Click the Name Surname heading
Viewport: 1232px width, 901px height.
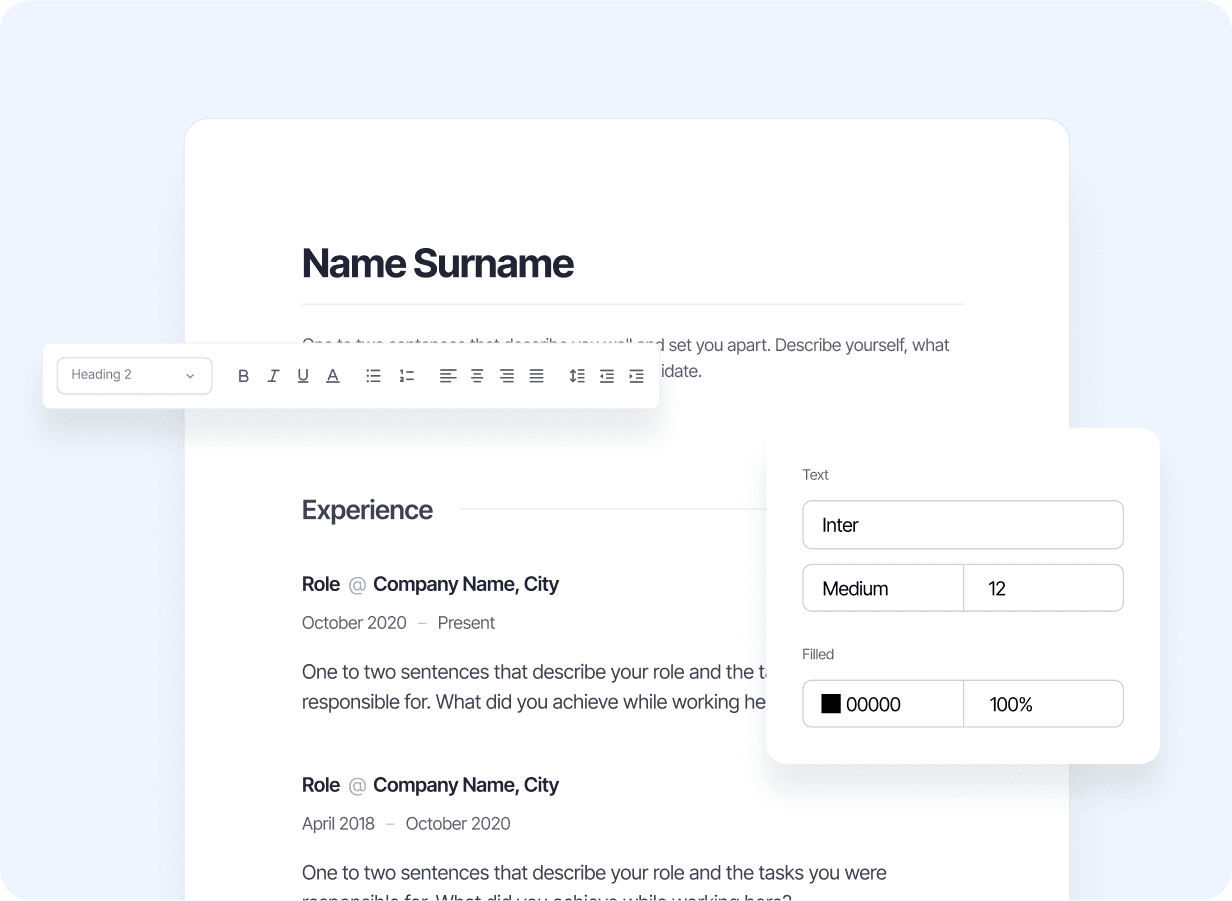click(438, 264)
